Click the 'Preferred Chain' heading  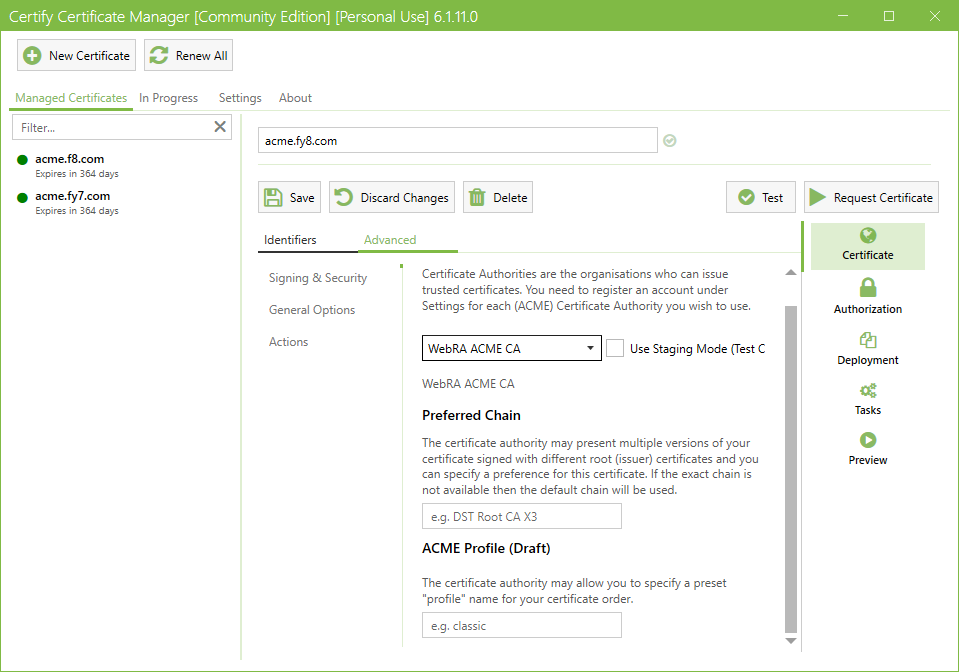[471, 415]
